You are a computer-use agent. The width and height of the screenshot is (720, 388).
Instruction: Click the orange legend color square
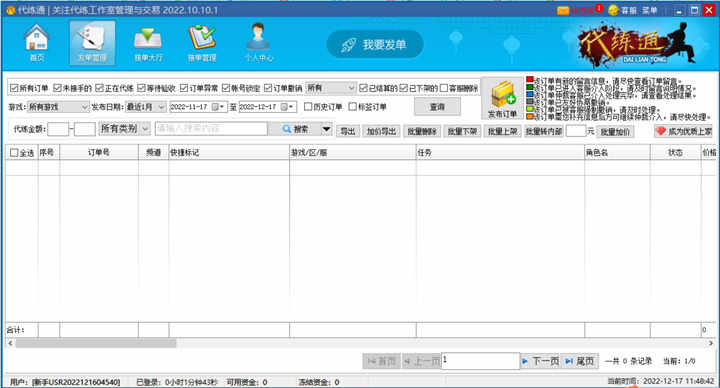(529, 116)
